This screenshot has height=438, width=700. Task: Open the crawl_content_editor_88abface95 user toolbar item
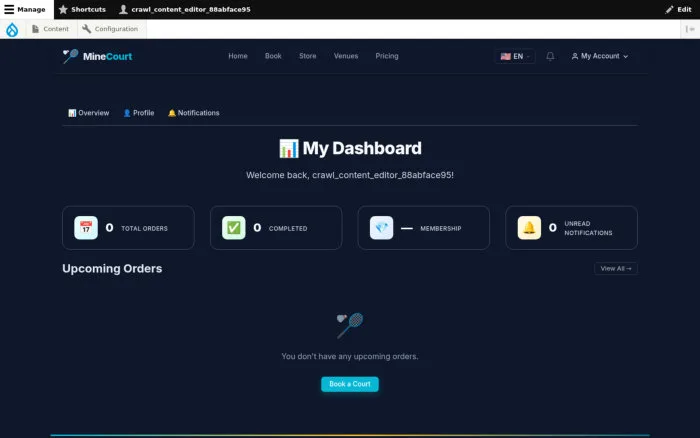[x=185, y=9]
